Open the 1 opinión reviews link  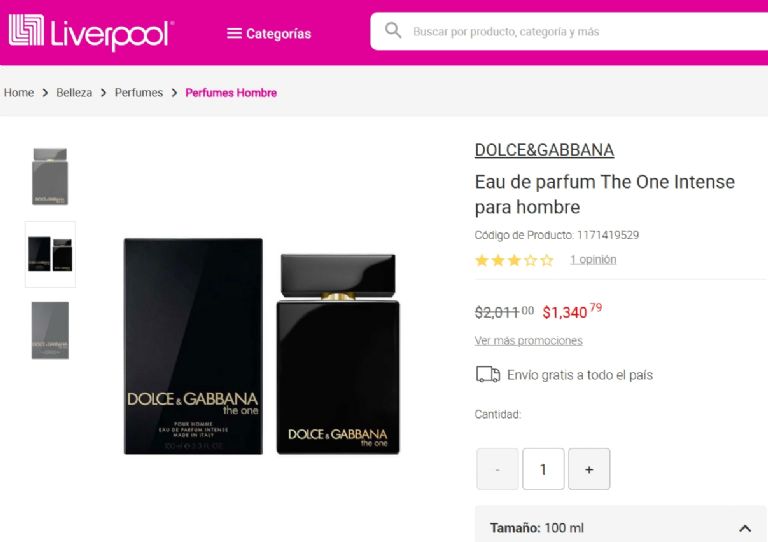[x=593, y=259]
